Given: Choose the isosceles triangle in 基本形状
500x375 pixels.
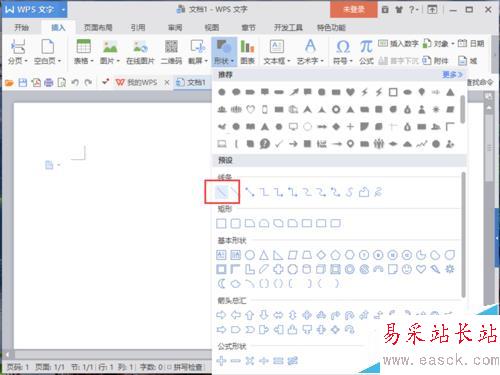Looking at the screenshot, I should tap(264, 255).
